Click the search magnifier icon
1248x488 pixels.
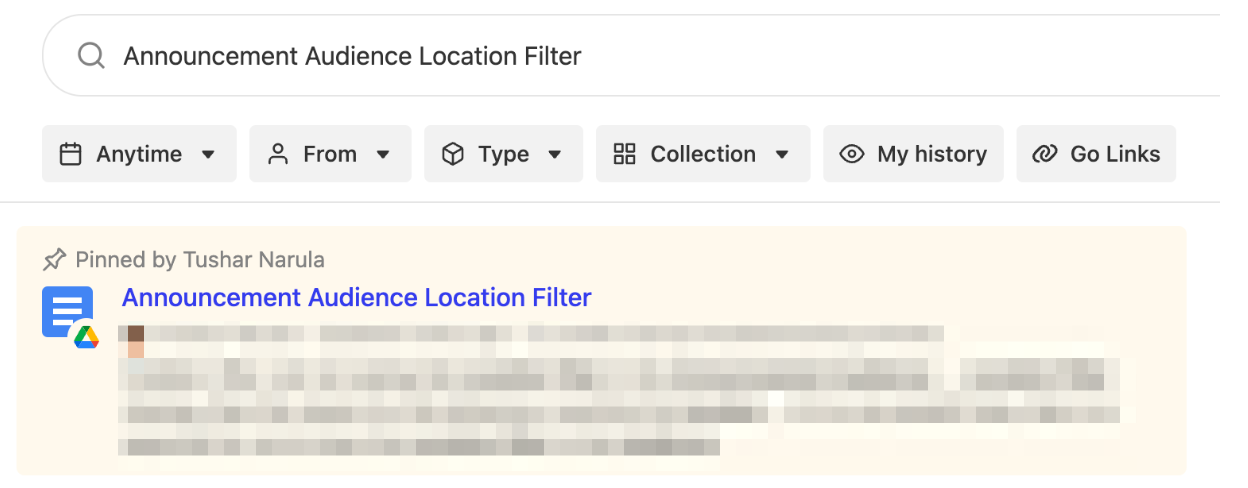(91, 56)
